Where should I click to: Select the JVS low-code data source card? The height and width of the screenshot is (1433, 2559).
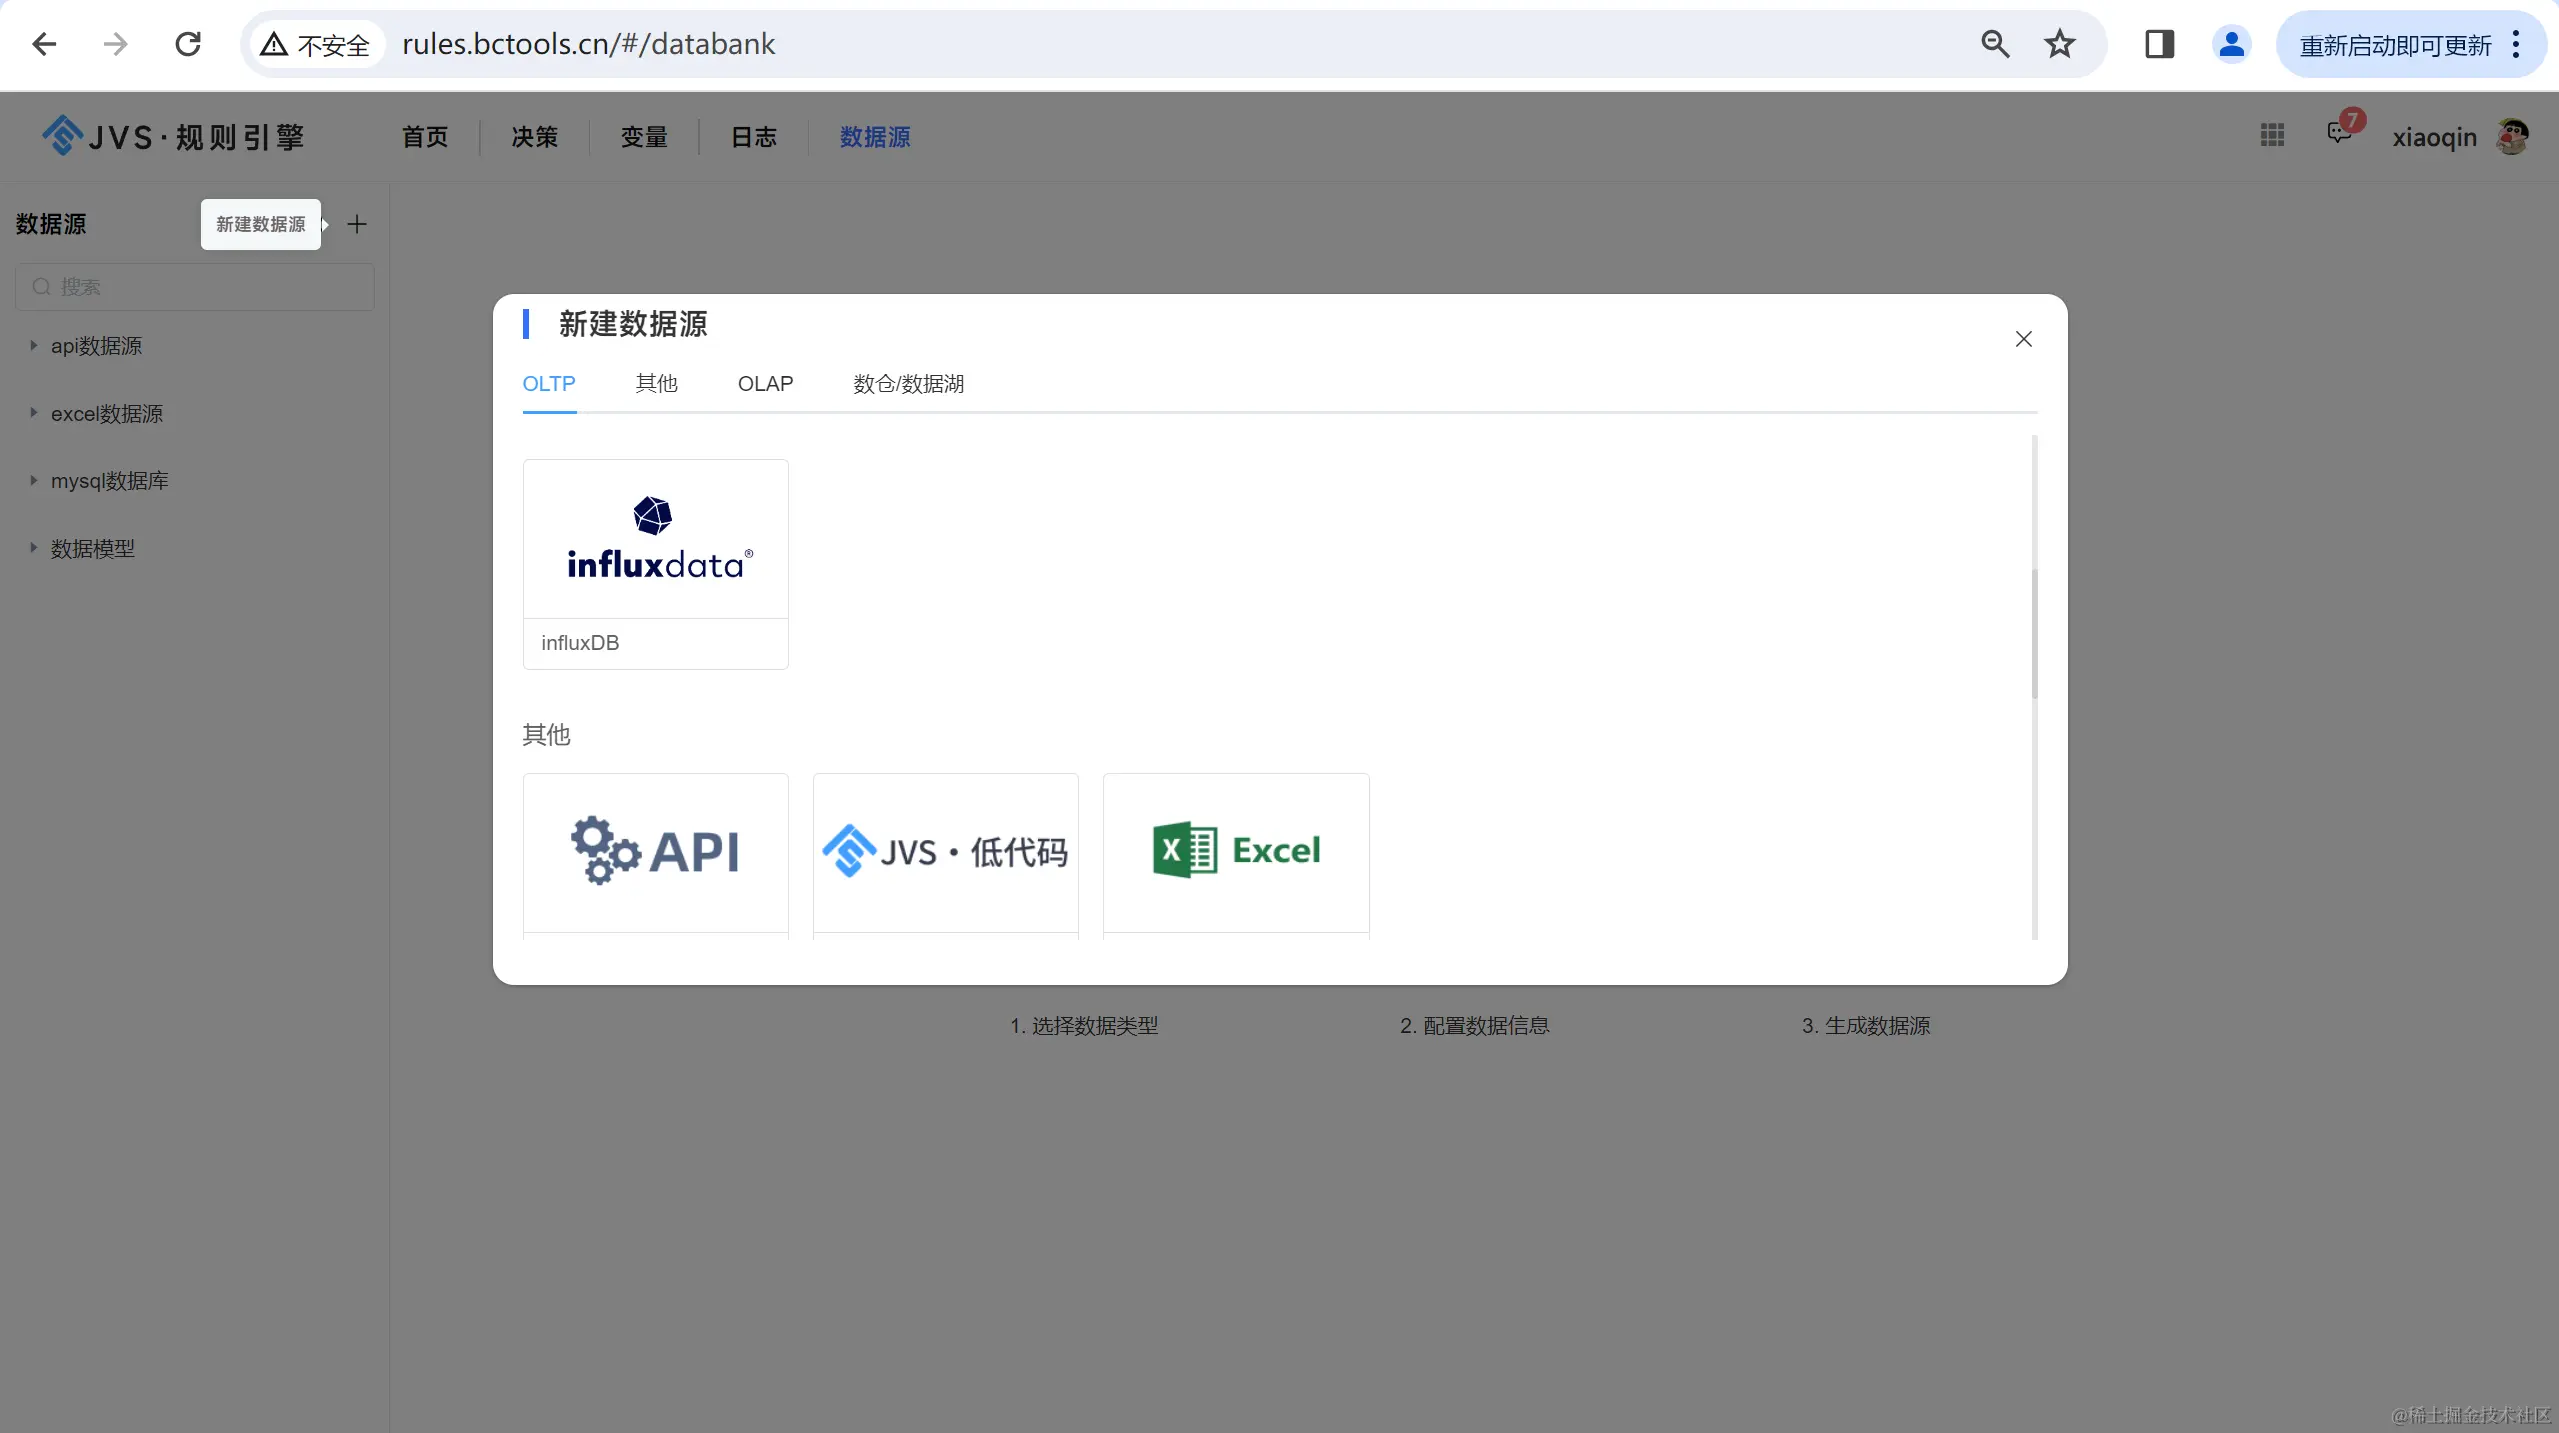point(945,852)
